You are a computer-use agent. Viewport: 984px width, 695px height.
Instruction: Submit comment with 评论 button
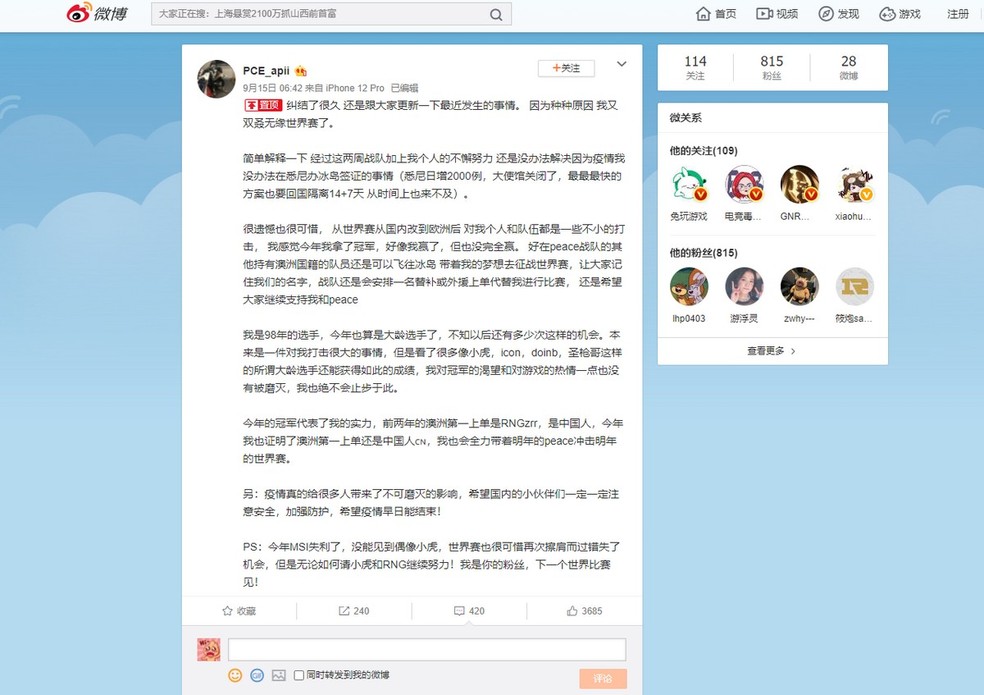[602, 678]
